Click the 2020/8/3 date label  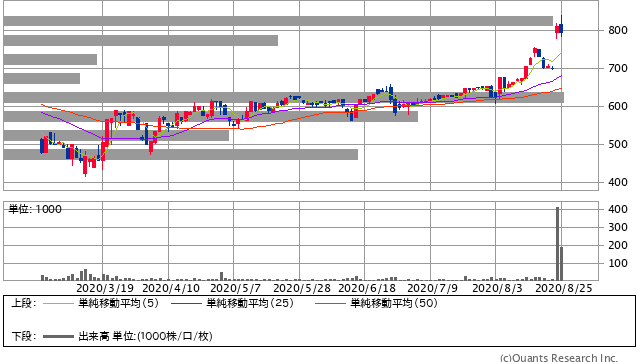pyautogui.click(x=497, y=288)
